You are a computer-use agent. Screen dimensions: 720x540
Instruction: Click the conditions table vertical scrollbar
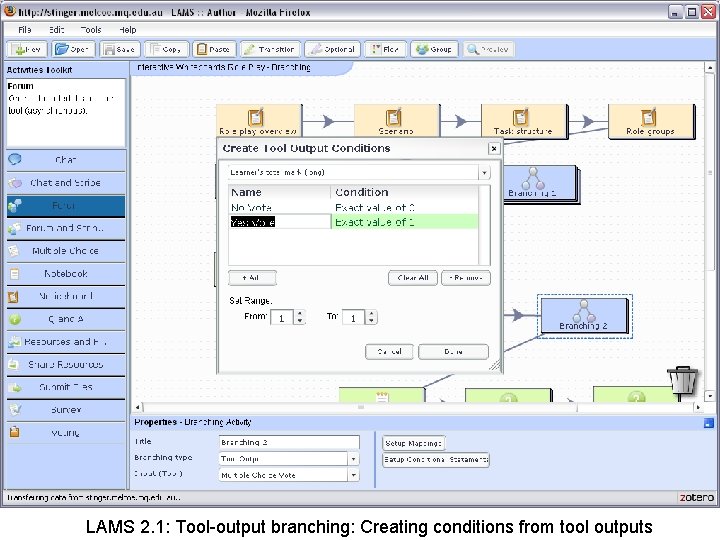point(484,225)
